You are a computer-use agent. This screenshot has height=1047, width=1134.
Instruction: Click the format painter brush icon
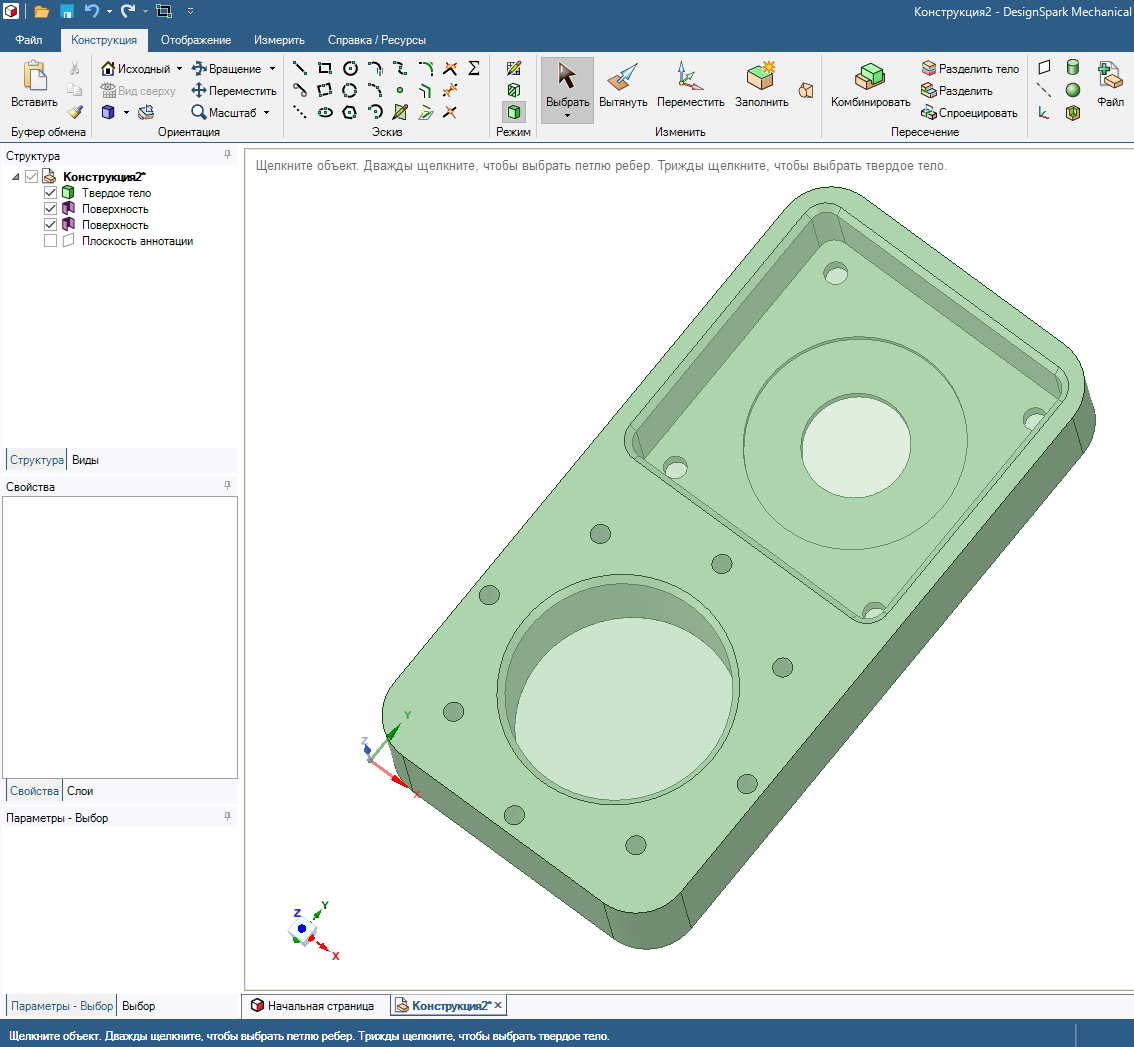pyautogui.click(x=74, y=112)
